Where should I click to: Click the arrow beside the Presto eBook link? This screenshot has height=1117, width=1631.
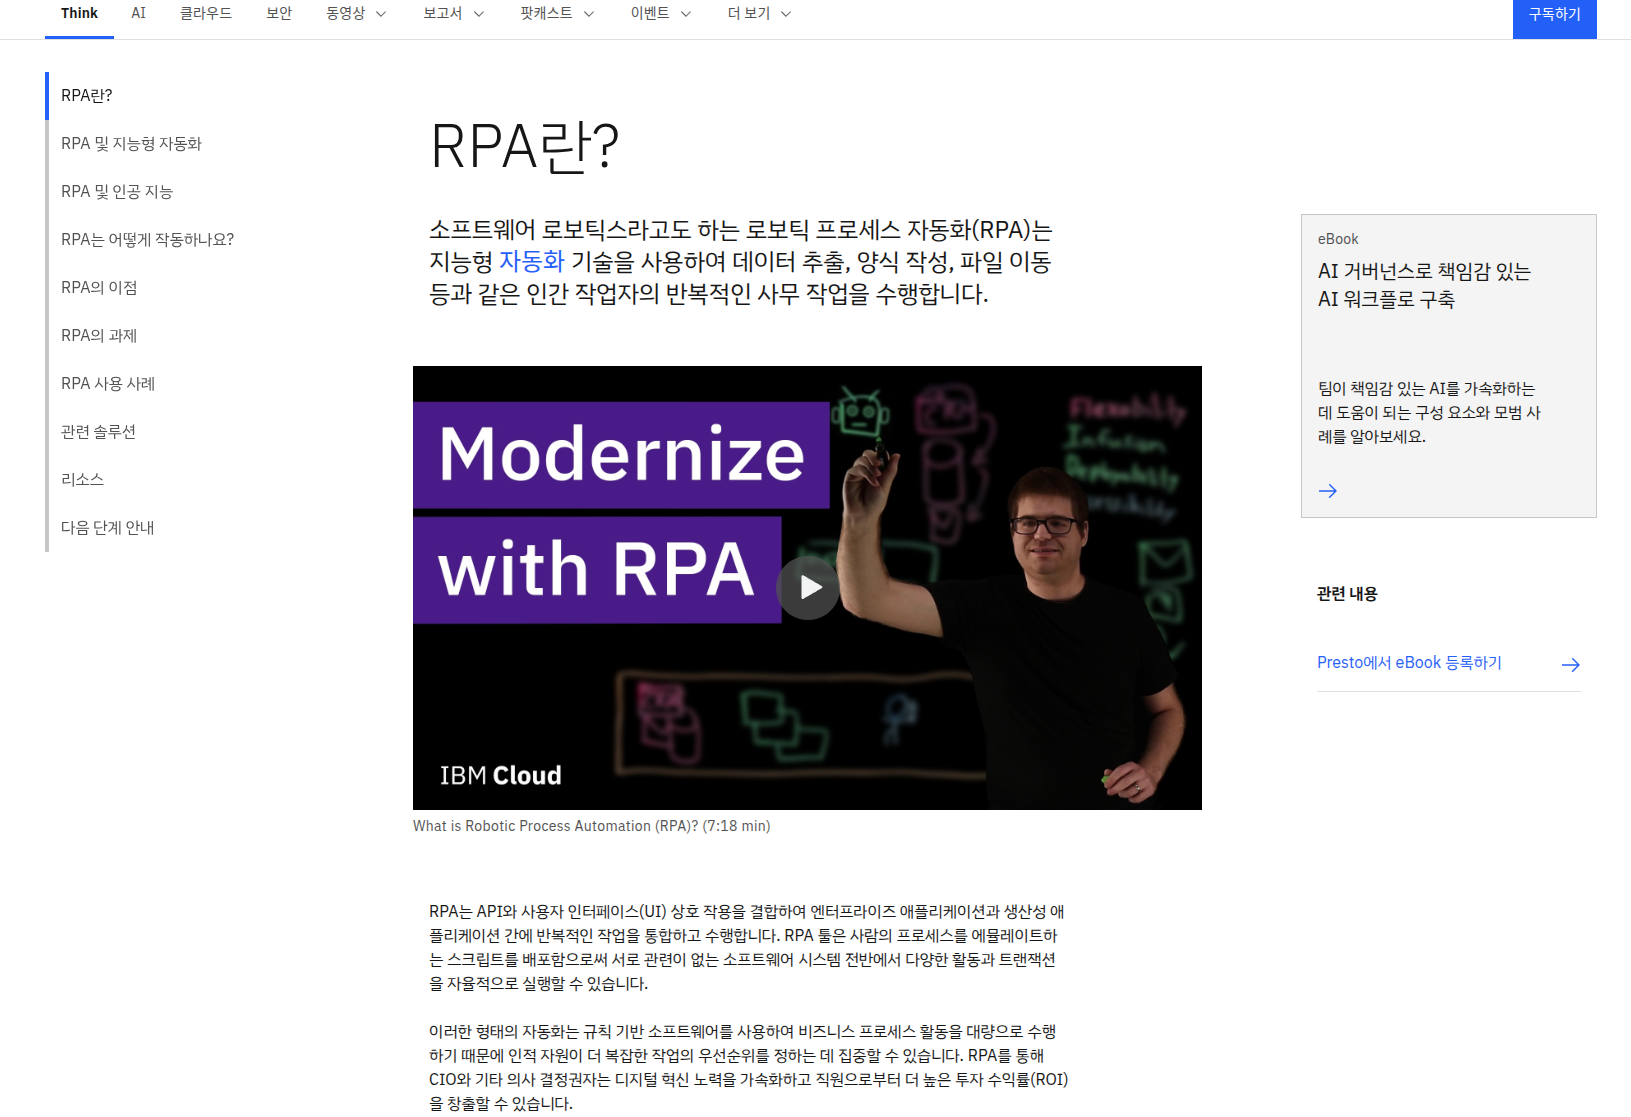(x=1571, y=664)
